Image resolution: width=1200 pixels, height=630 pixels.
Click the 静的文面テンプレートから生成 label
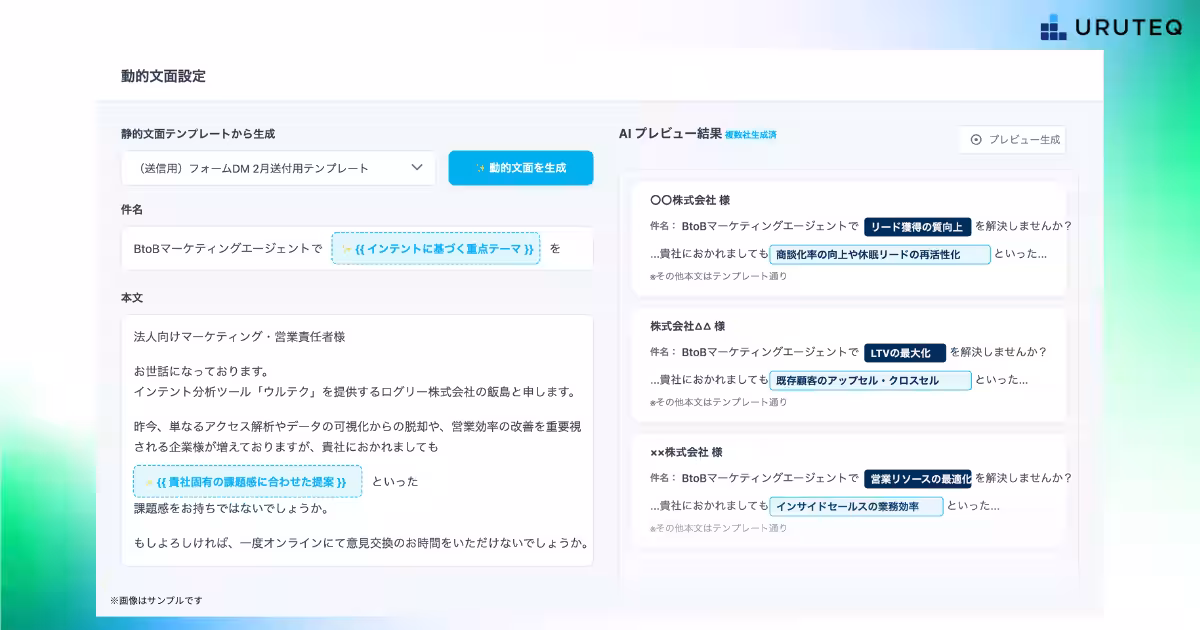pyautogui.click(x=198, y=133)
